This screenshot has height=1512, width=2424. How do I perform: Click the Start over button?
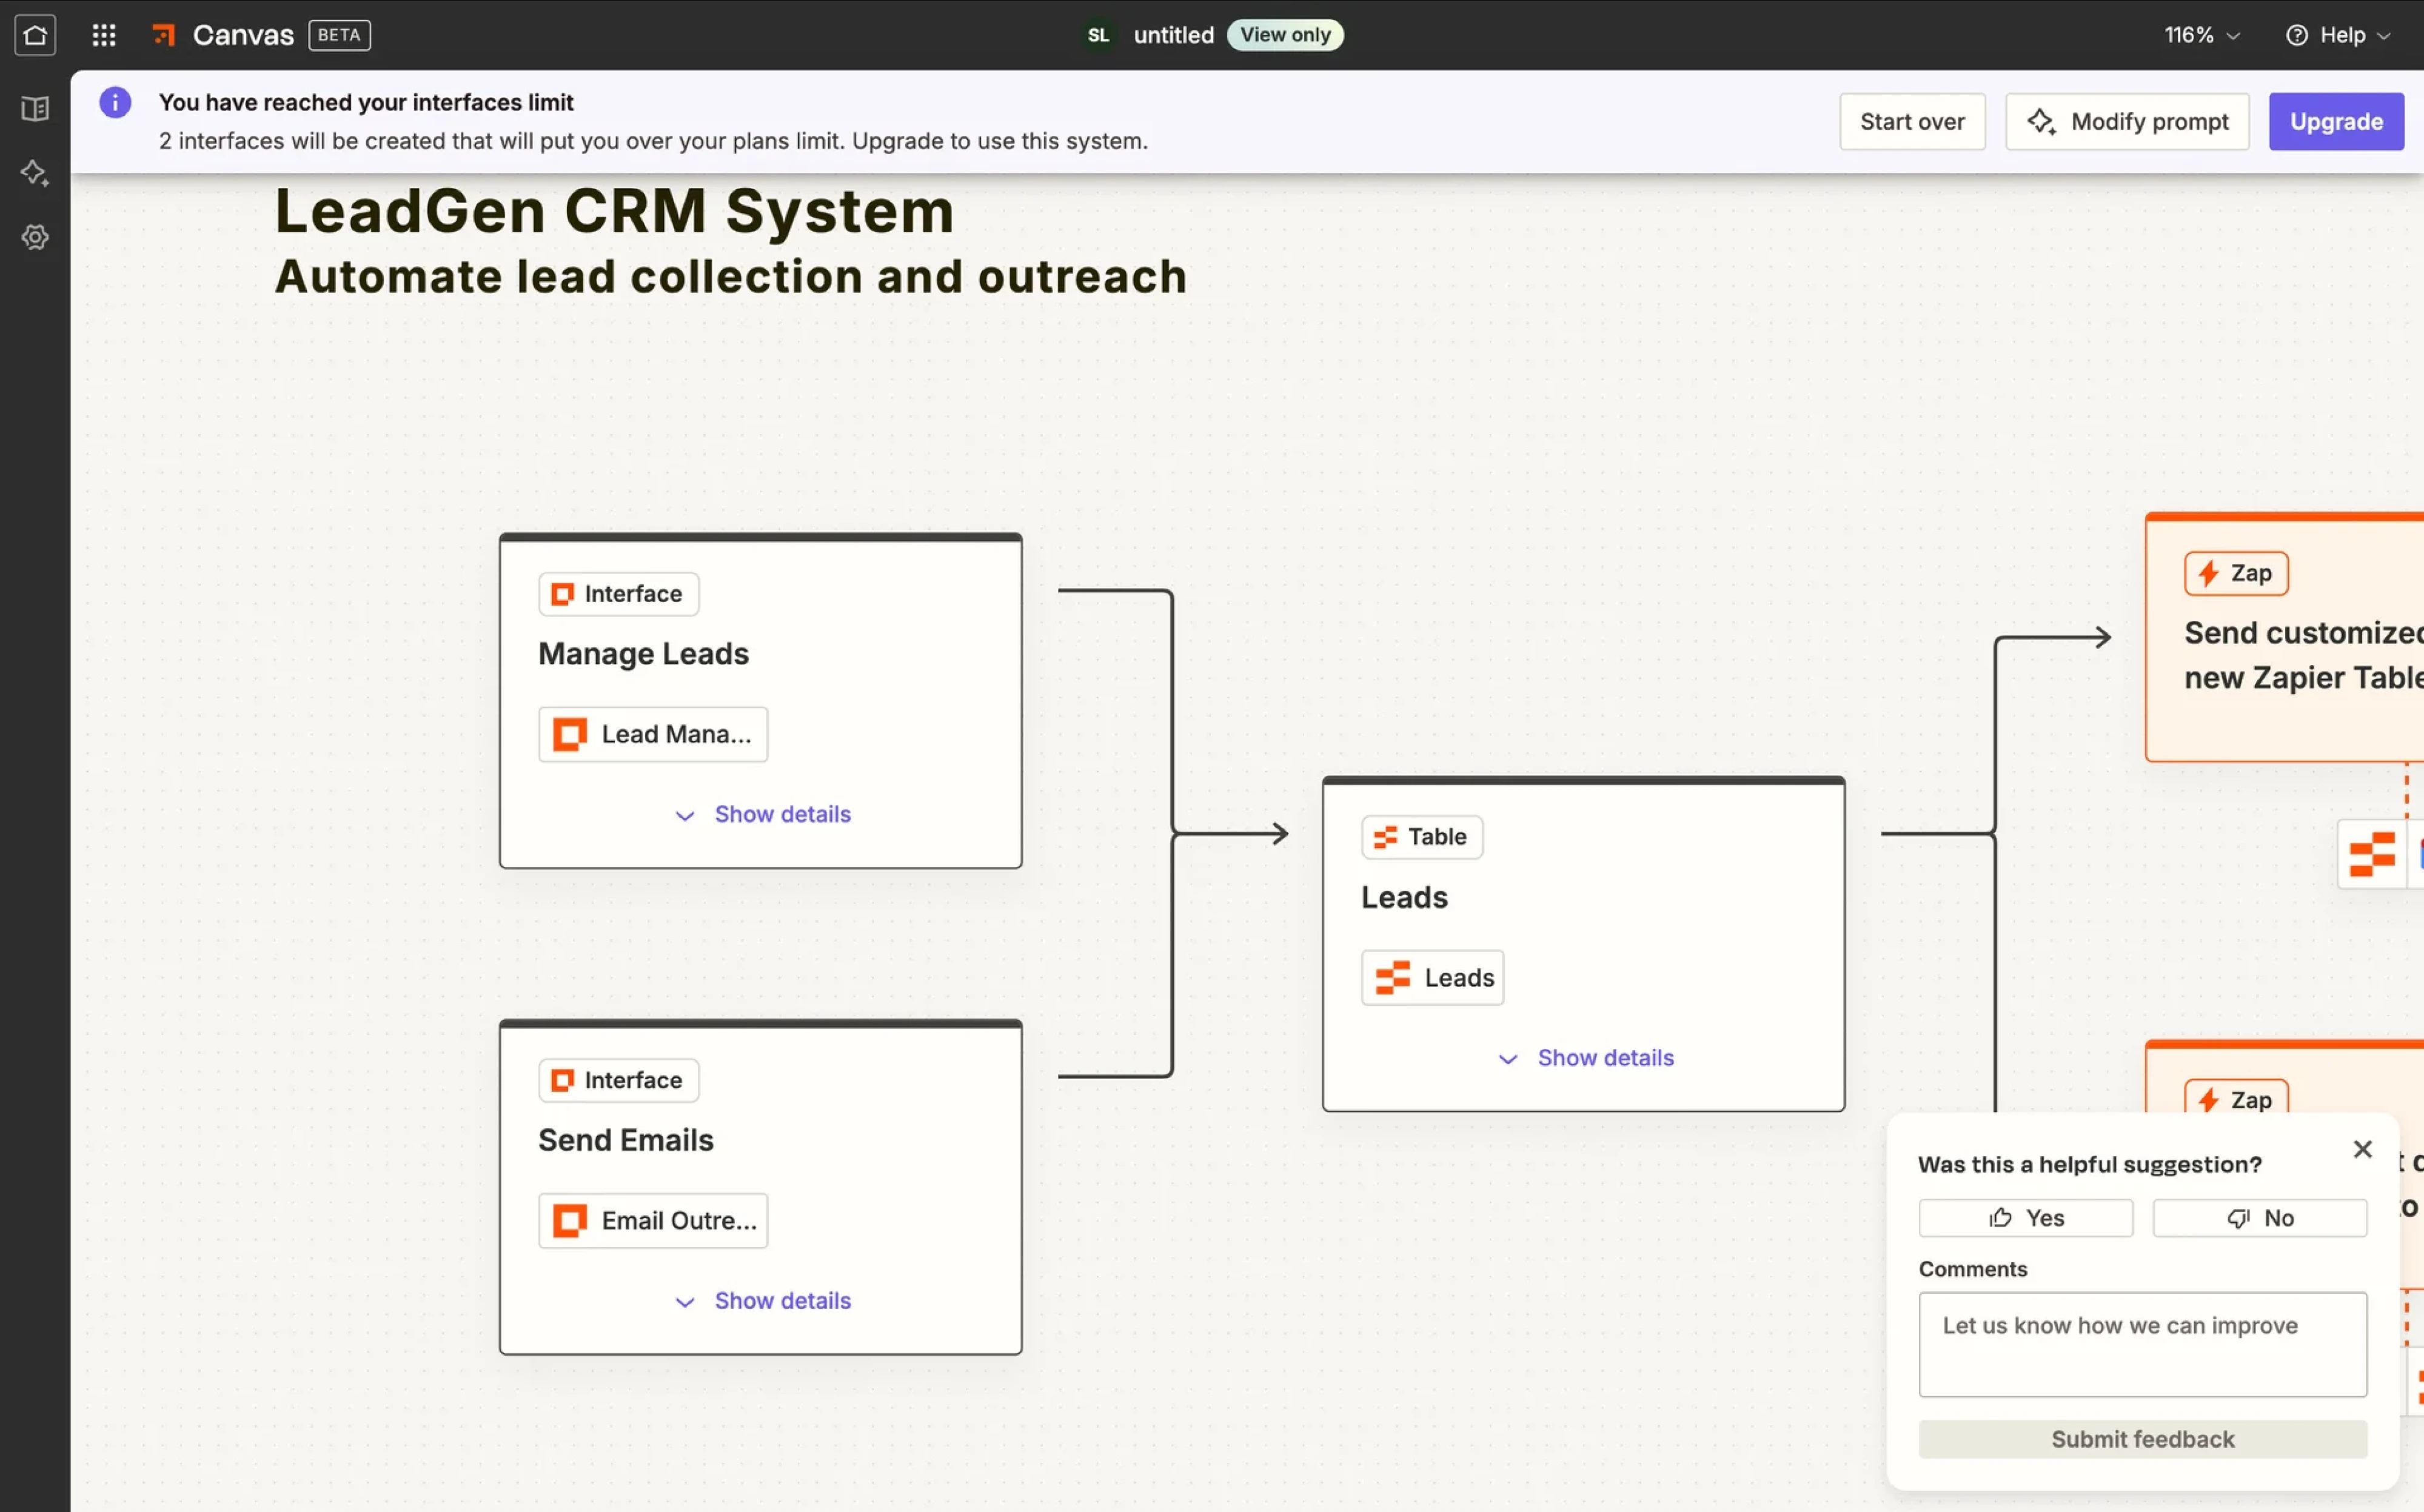[x=1911, y=121]
